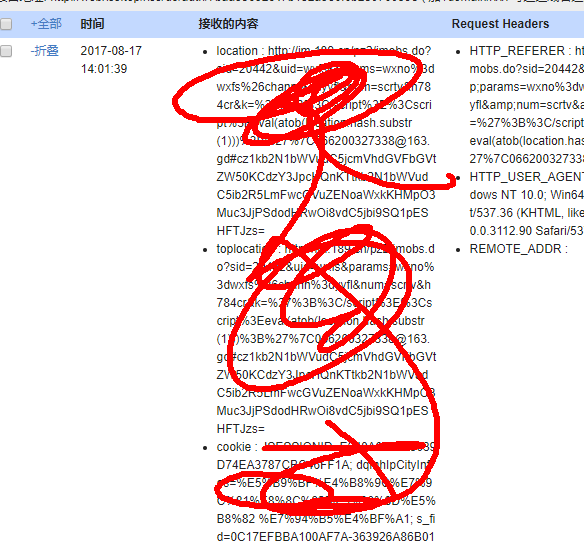Viewport: 584px width, 541px height.
Task: Click the 0.0.3112.90 Safari user agent line
Action: point(527,231)
